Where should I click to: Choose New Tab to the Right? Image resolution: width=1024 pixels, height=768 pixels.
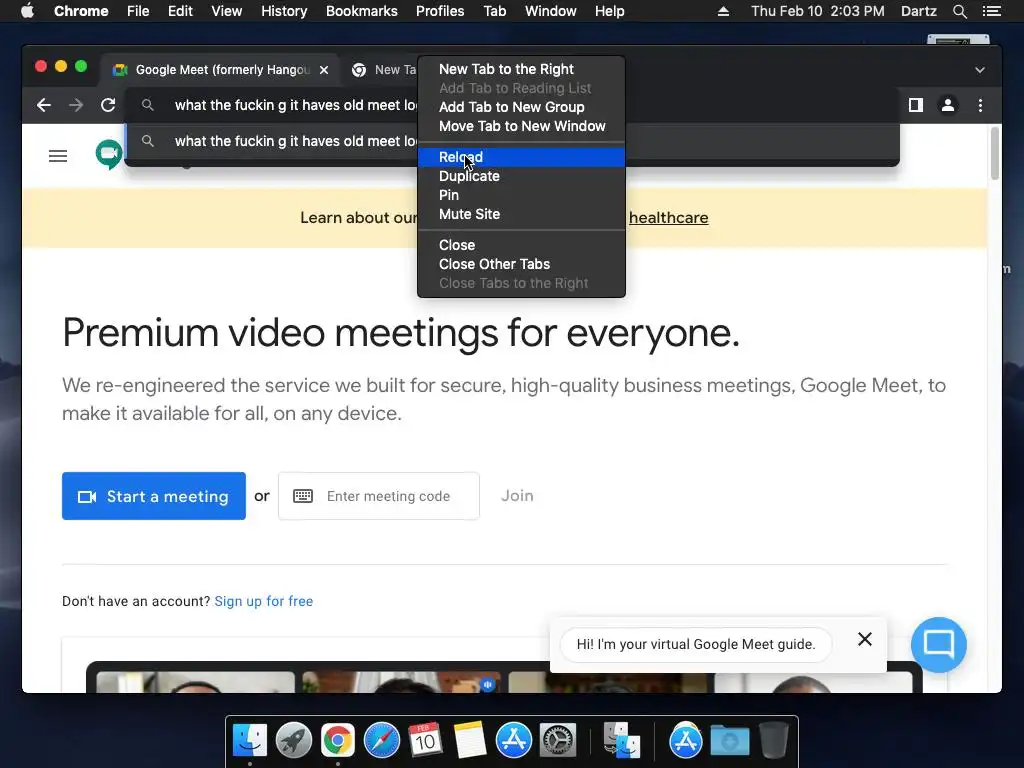coord(521,69)
